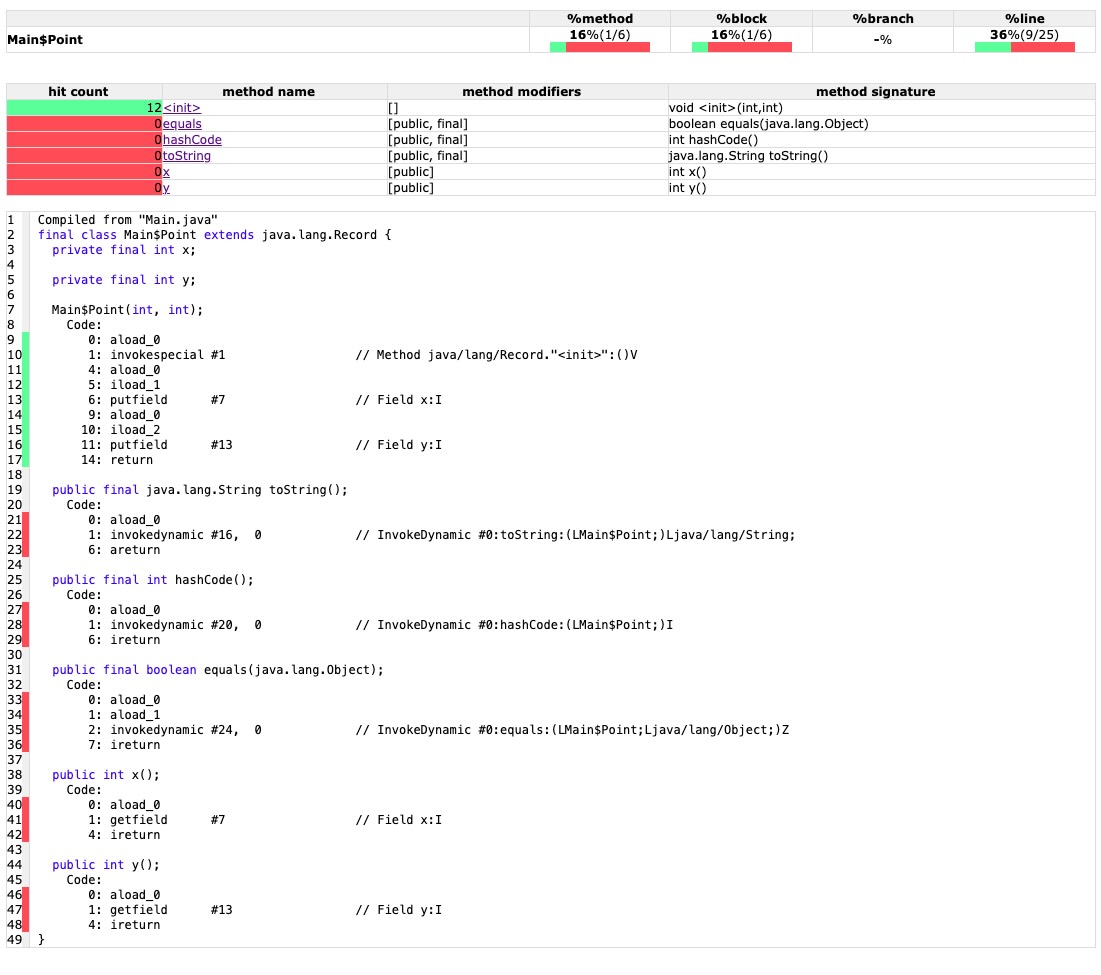The width and height of the screenshot is (1101, 975).
Task: Jump to the equals method
Action: (182, 123)
